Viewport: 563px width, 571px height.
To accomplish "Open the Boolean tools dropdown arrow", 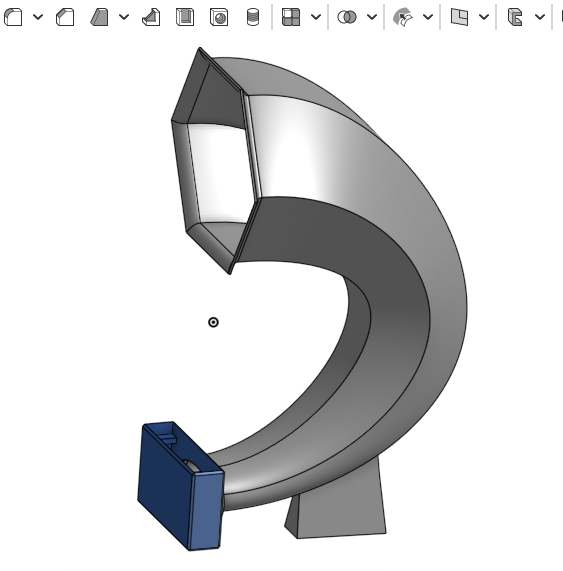I will [x=372, y=17].
